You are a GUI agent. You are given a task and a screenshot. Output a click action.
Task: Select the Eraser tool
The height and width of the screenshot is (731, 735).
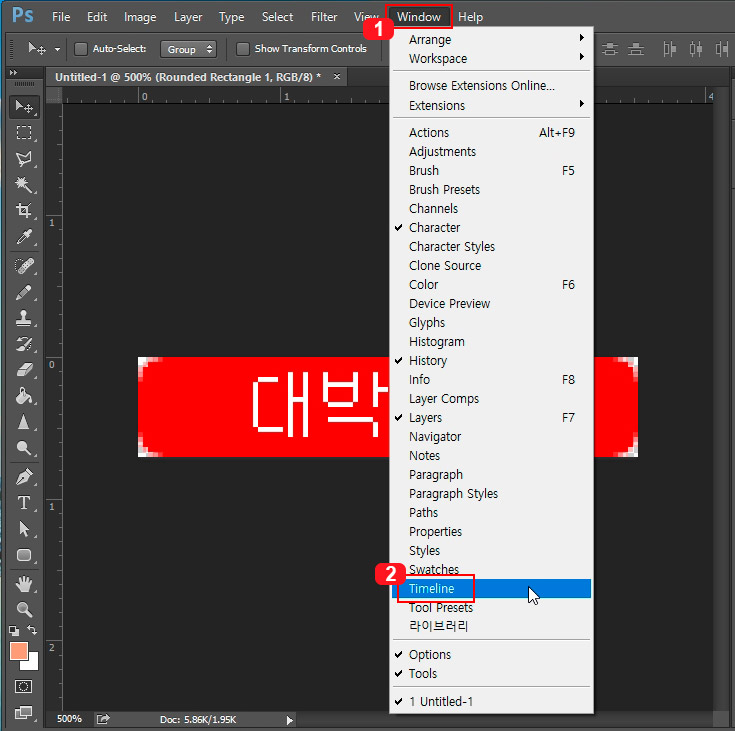click(x=24, y=370)
